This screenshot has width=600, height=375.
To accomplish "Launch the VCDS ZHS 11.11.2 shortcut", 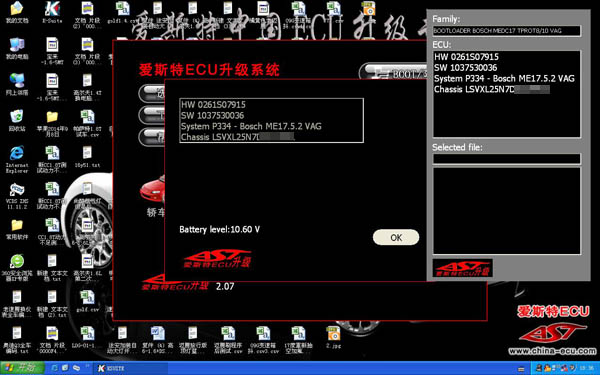I will 17,195.
